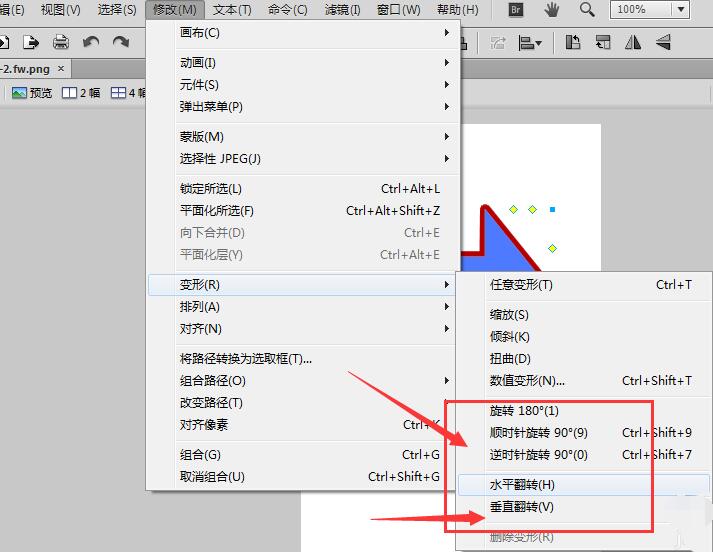
Task: Choose 旋转 180°(1)
Action: (584, 411)
